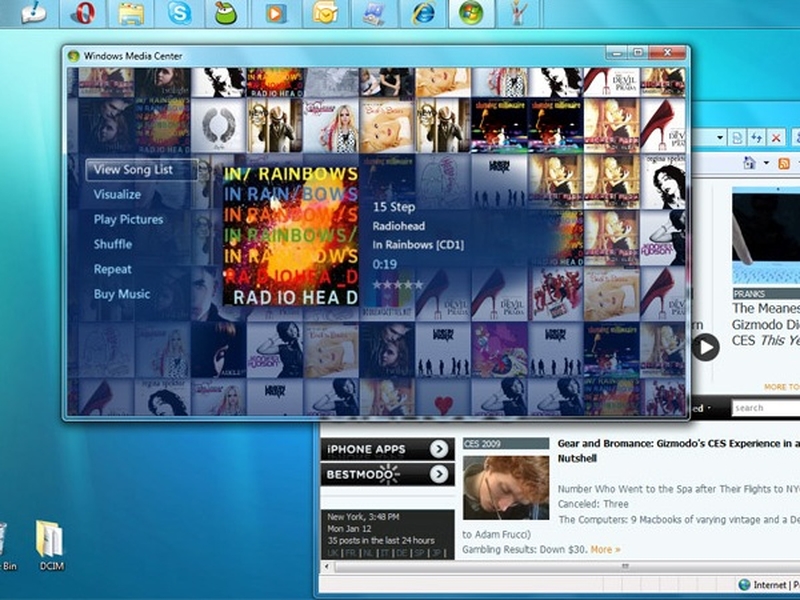Click the Gizmodo search field
This screenshot has width=800, height=600.
[765, 408]
